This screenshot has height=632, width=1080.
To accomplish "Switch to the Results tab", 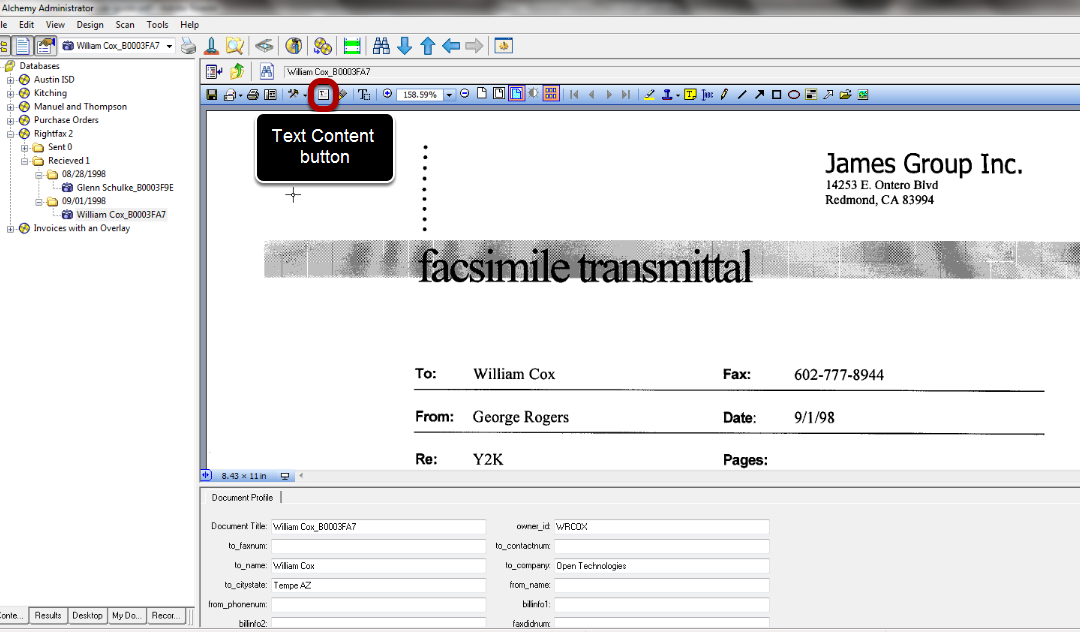I will tap(48, 615).
